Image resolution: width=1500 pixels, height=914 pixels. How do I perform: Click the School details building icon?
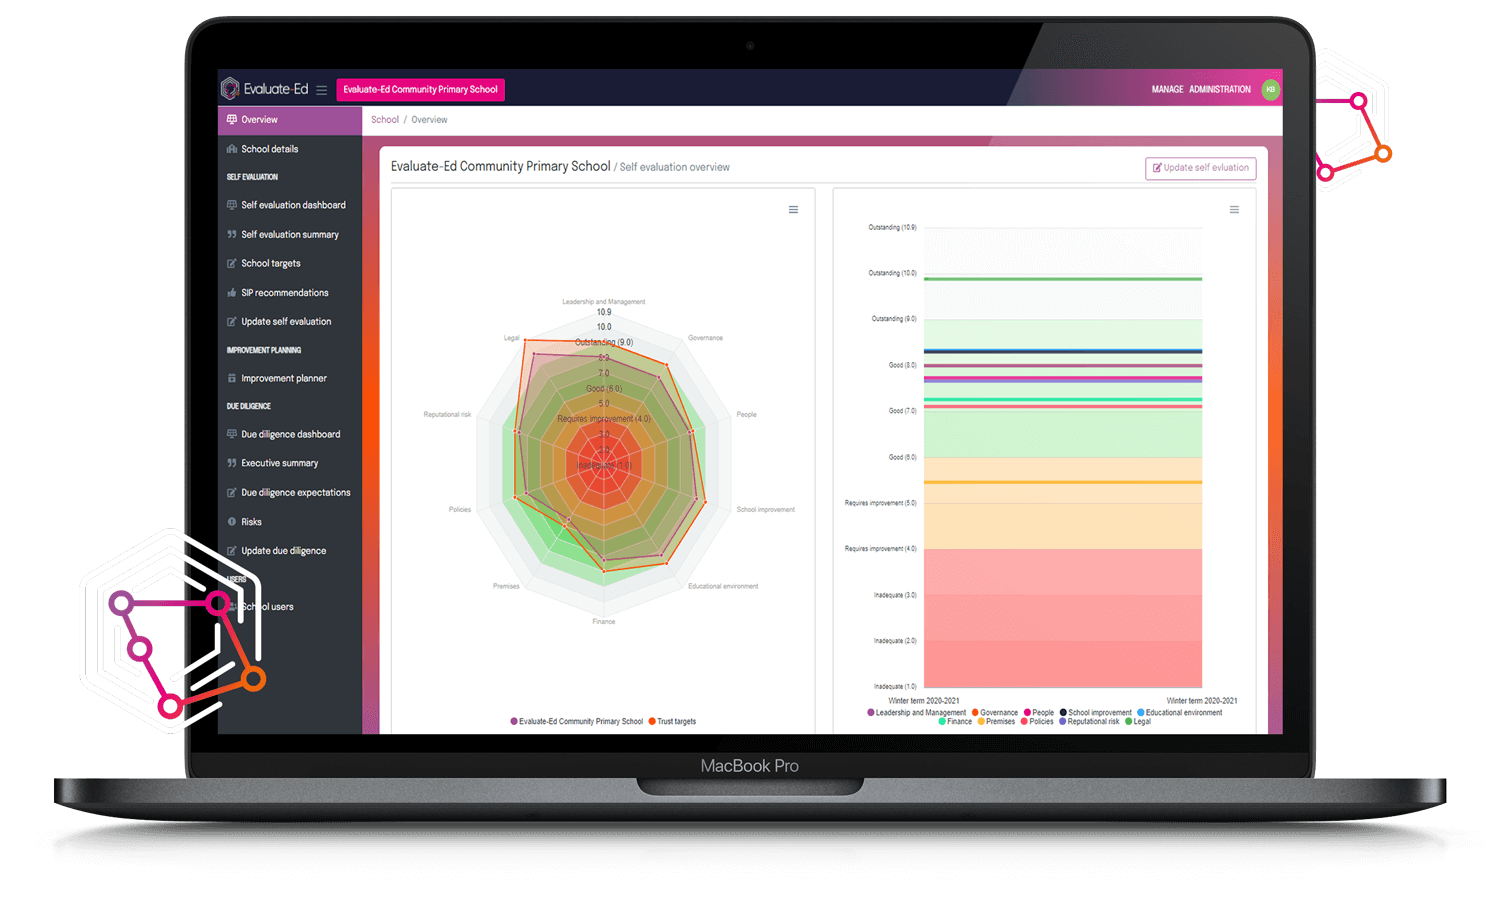232,149
